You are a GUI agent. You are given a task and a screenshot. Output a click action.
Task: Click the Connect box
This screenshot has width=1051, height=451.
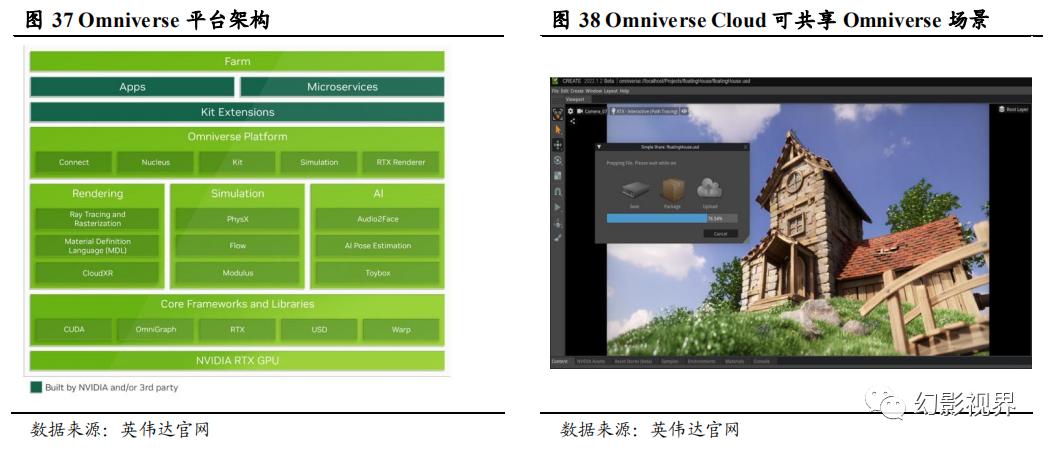coord(74,162)
